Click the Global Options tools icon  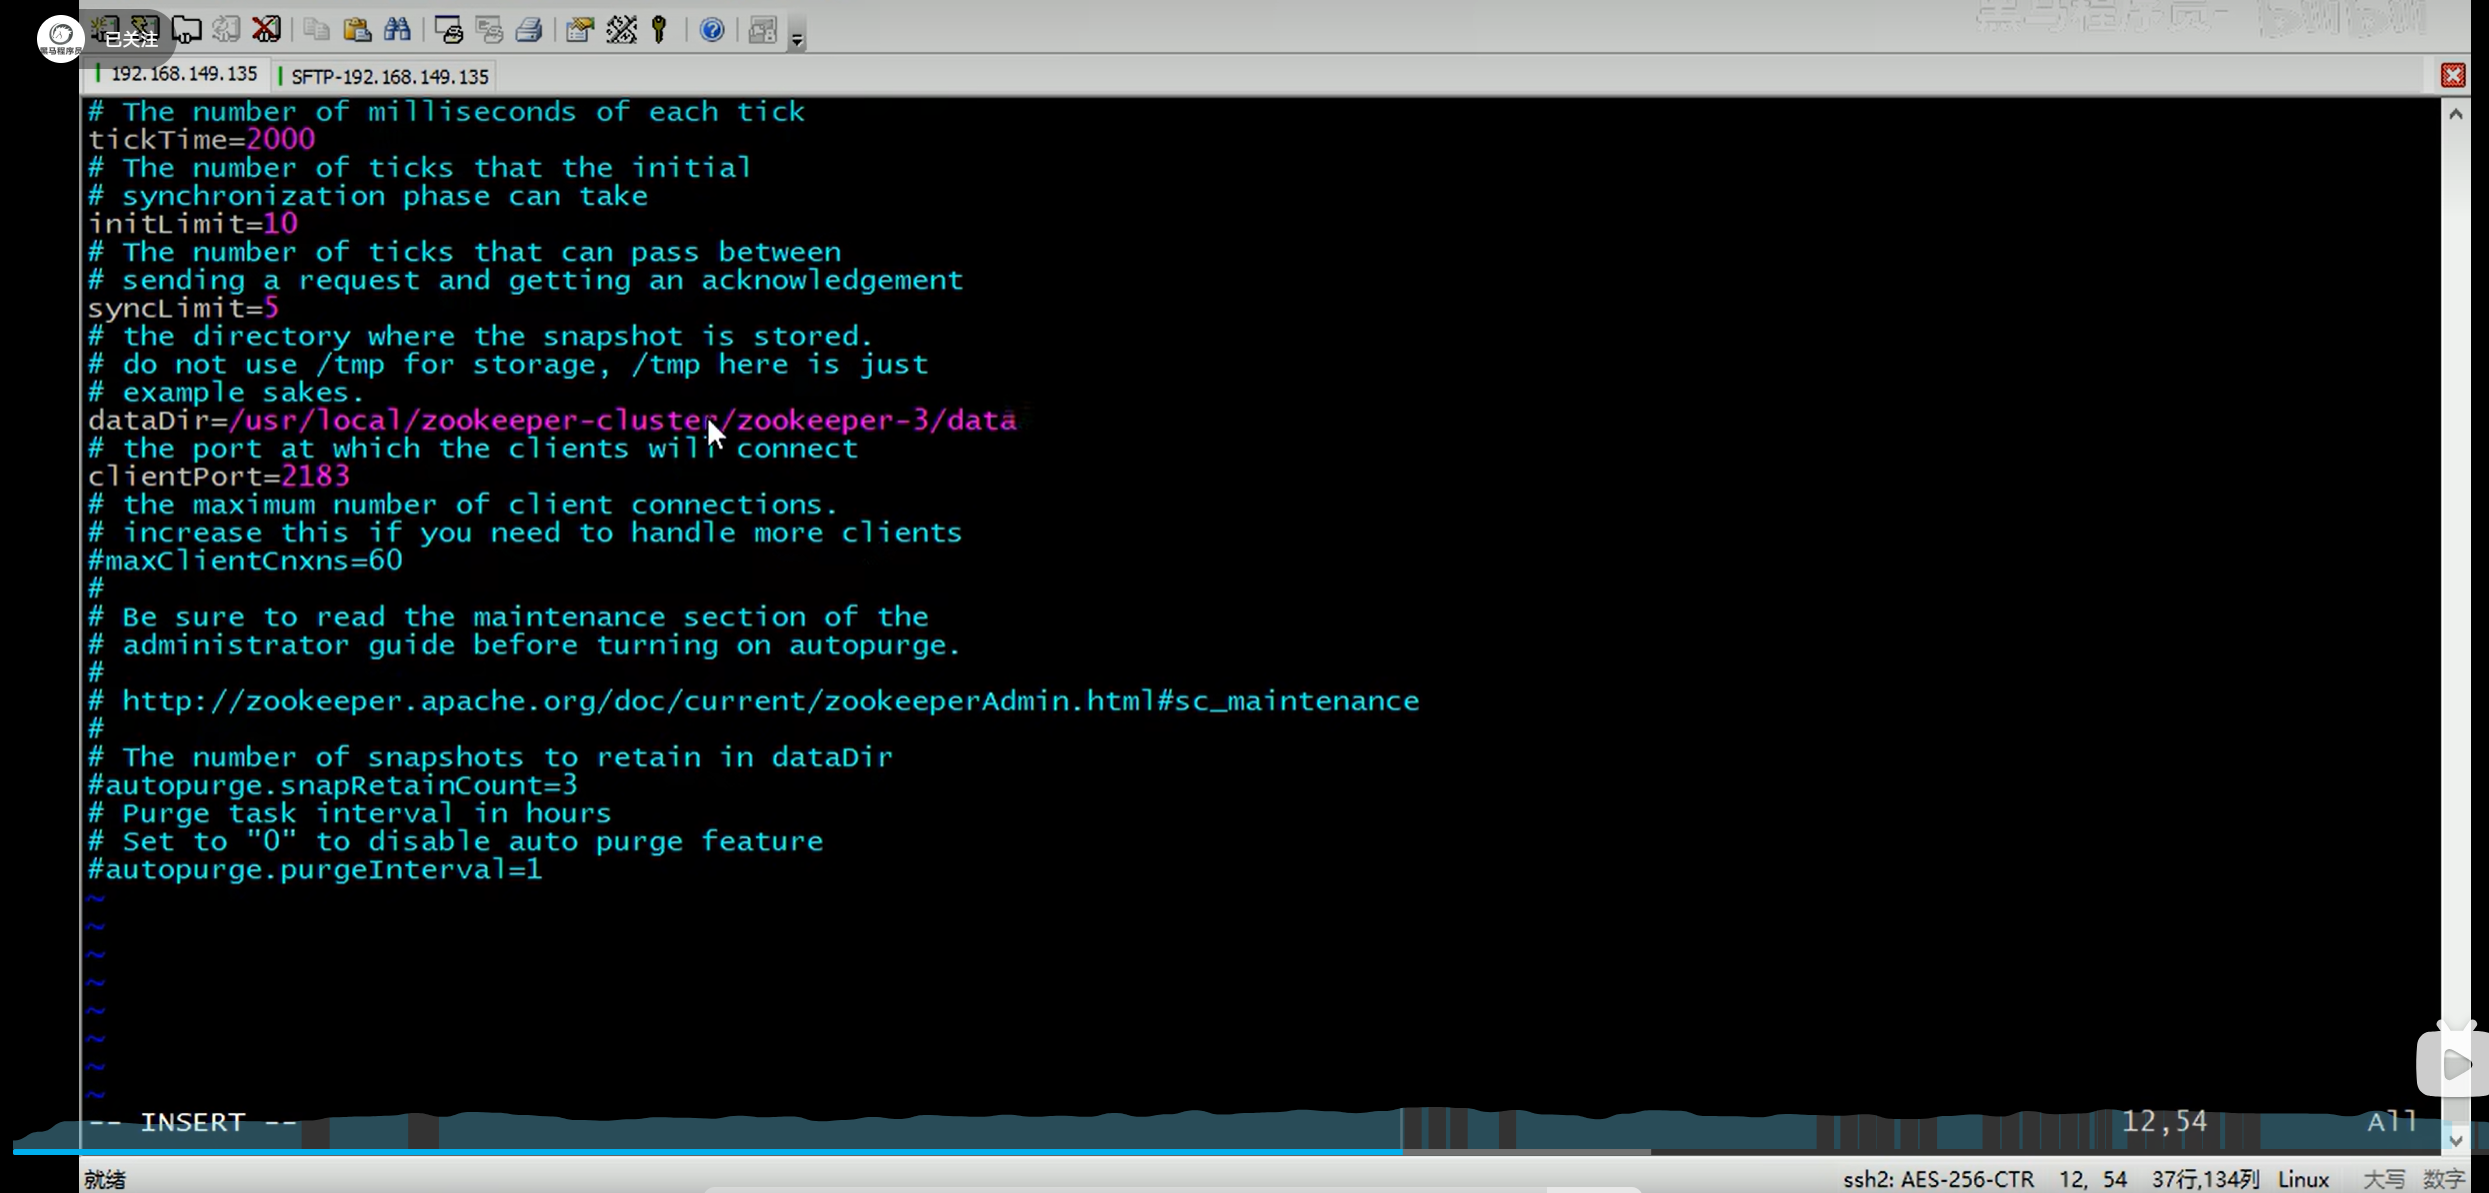[x=621, y=30]
